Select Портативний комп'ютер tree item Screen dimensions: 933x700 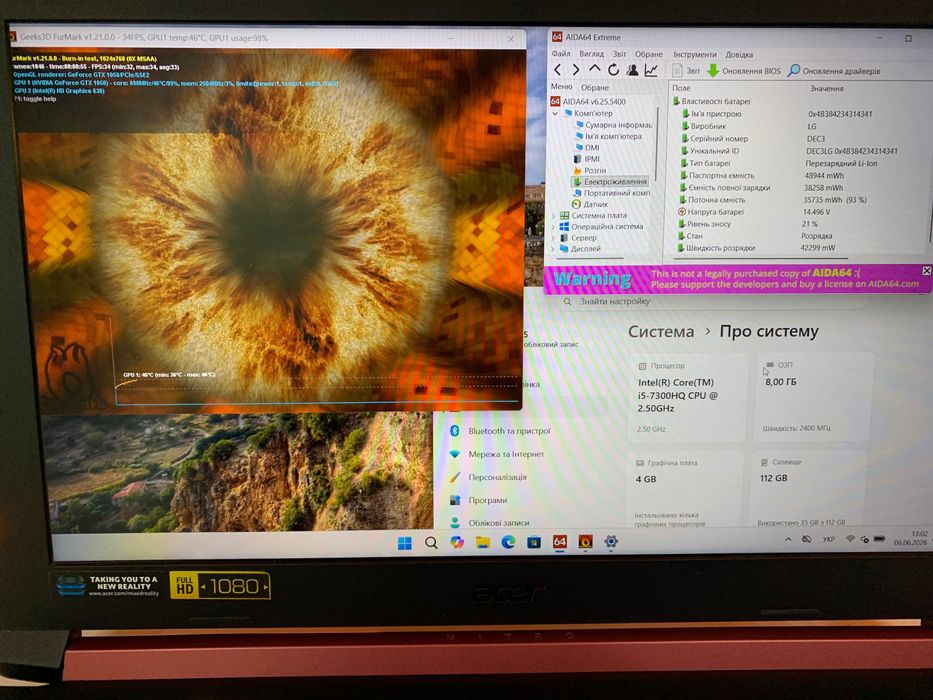(611, 193)
